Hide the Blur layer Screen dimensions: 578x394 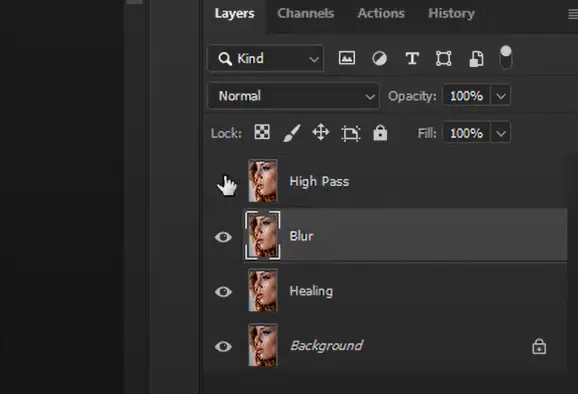(x=223, y=237)
